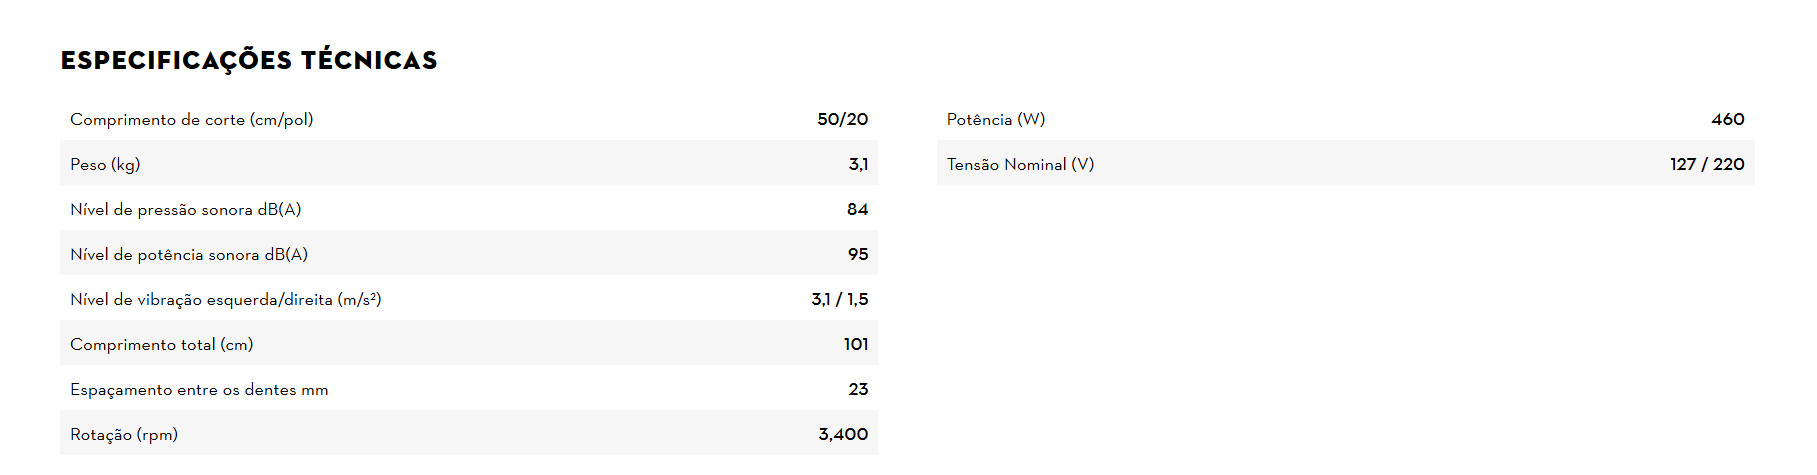This screenshot has width=1817, height=475.
Task: Click the rotation value 3,400
Action: click(x=843, y=435)
